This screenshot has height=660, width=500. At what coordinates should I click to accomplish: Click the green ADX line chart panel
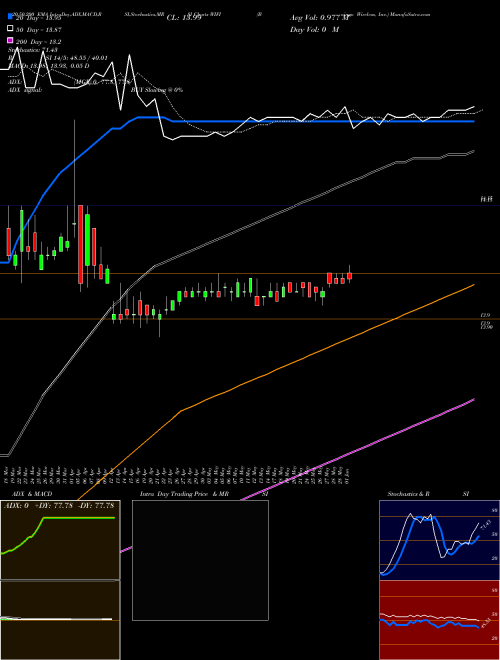click(60, 540)
